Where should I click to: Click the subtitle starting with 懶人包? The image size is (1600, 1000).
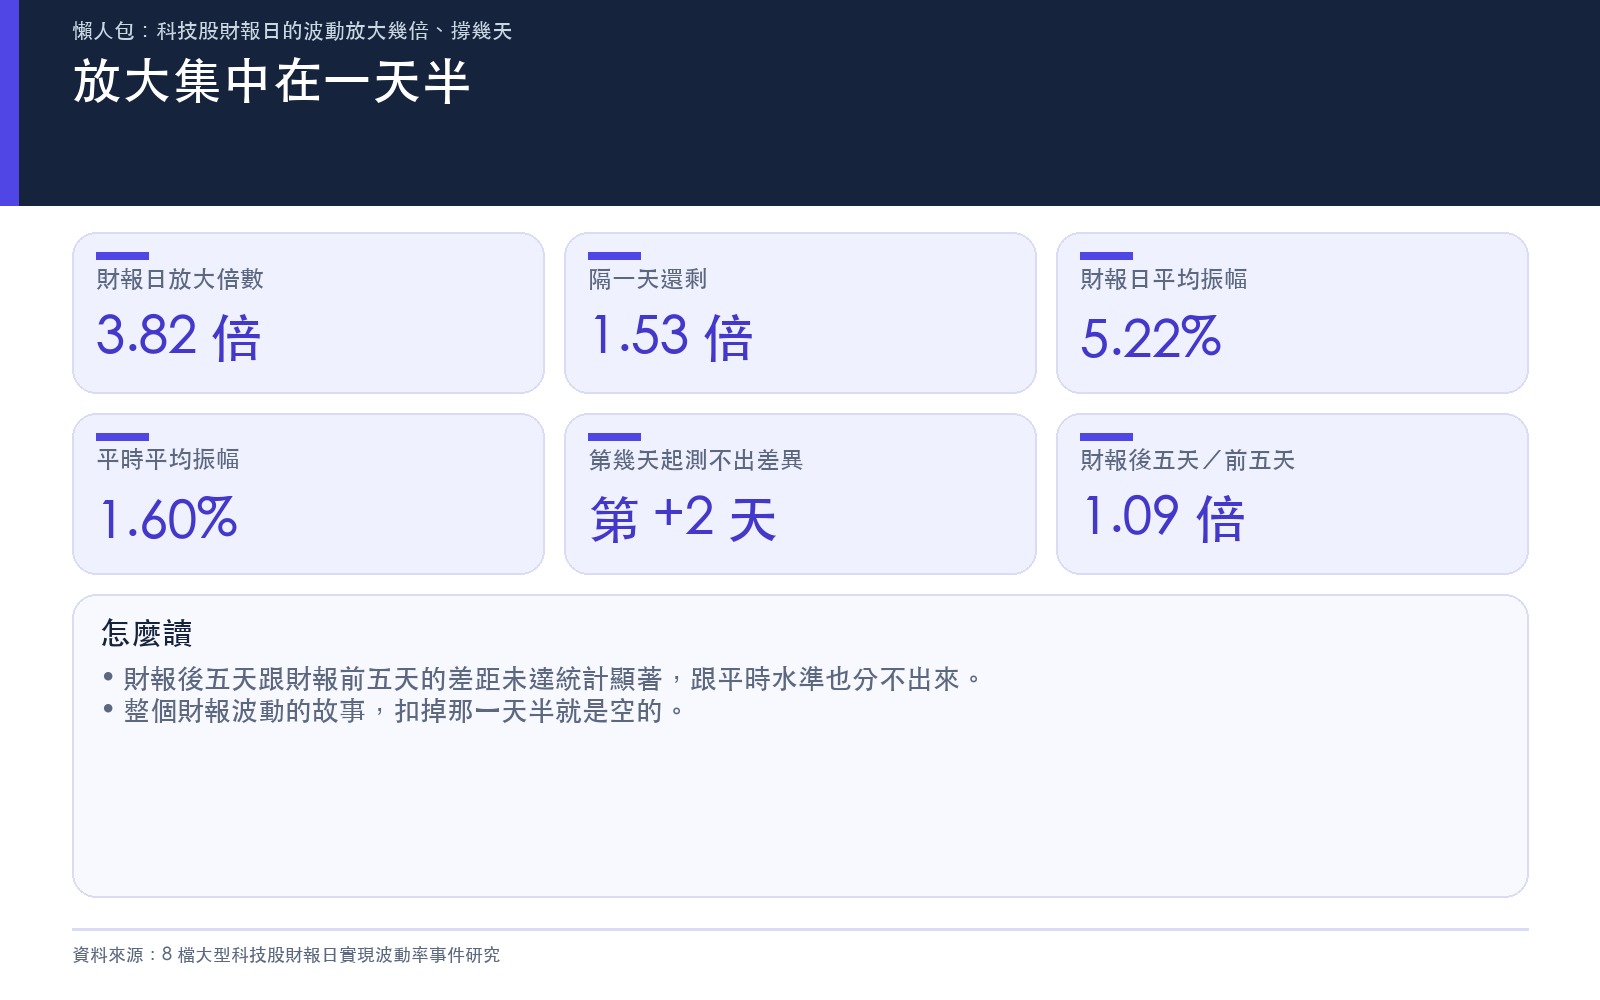(x=292, y=31)
